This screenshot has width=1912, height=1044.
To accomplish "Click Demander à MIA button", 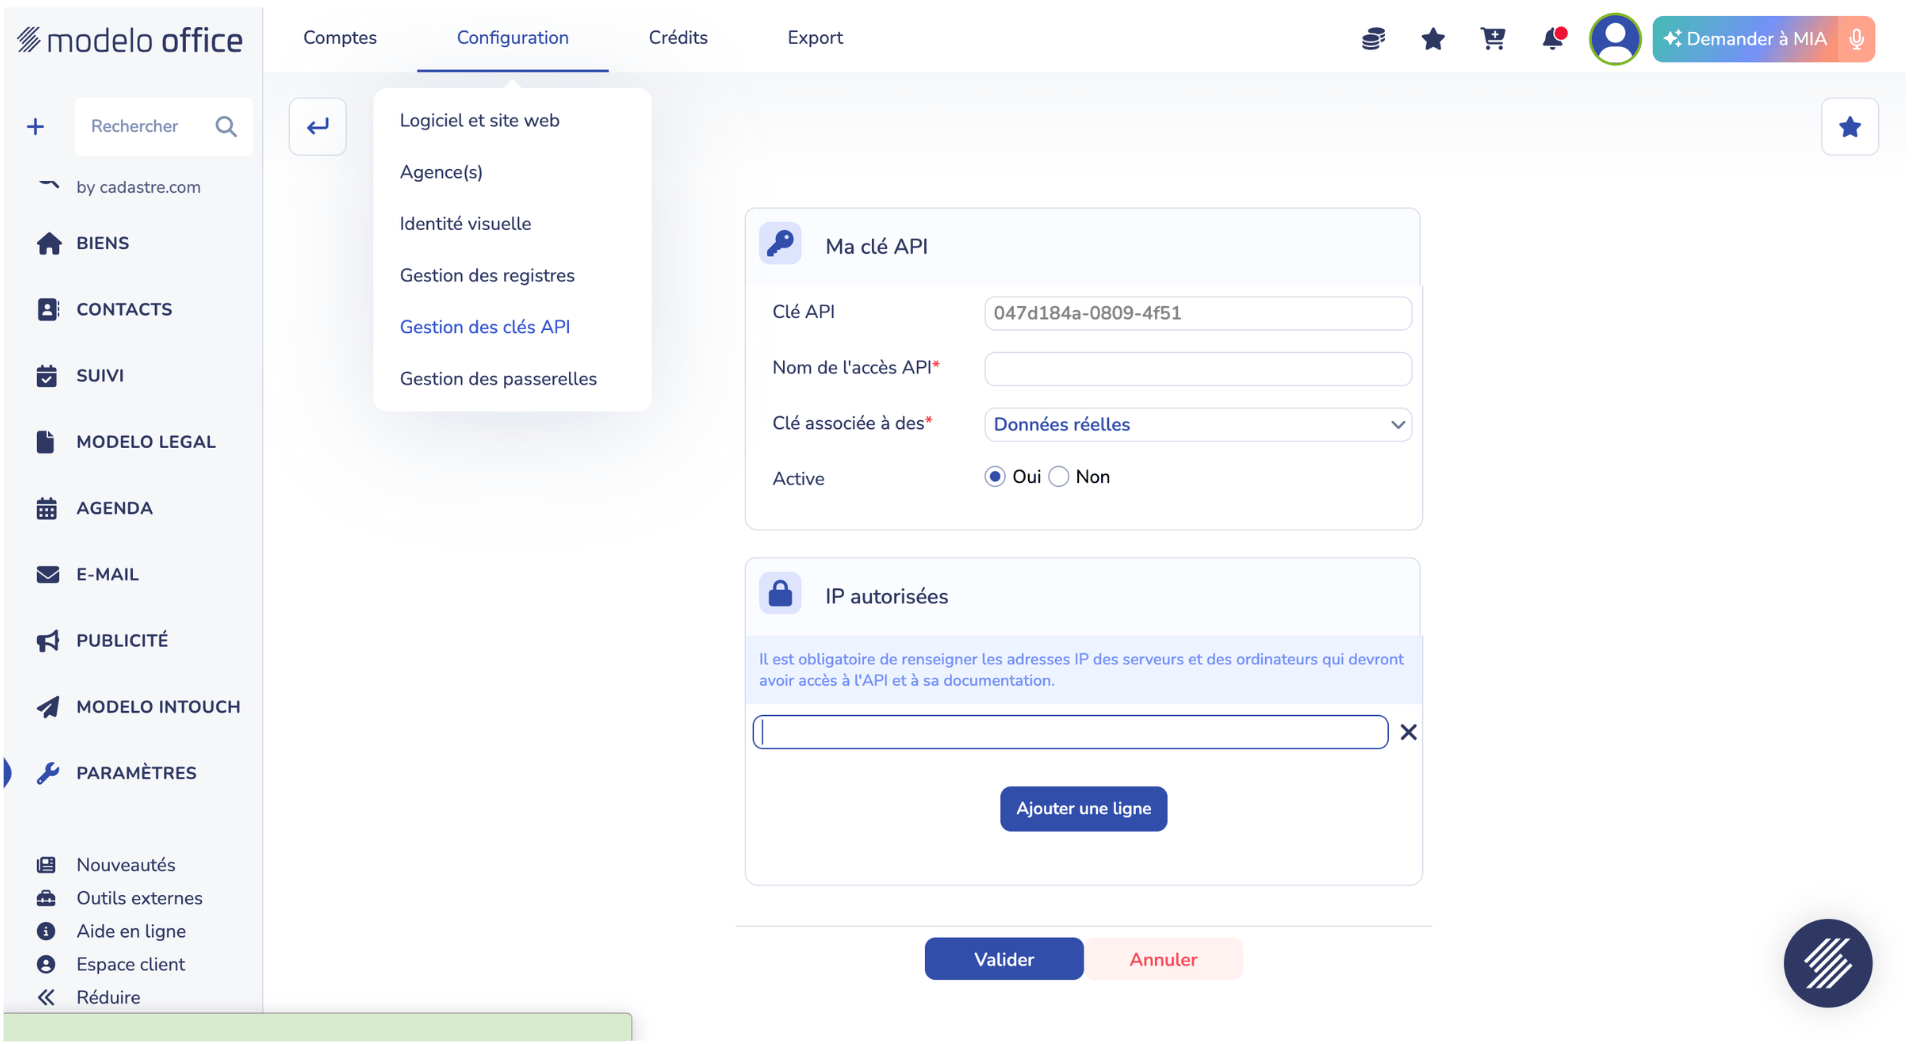I will (x=1745, y=39).
